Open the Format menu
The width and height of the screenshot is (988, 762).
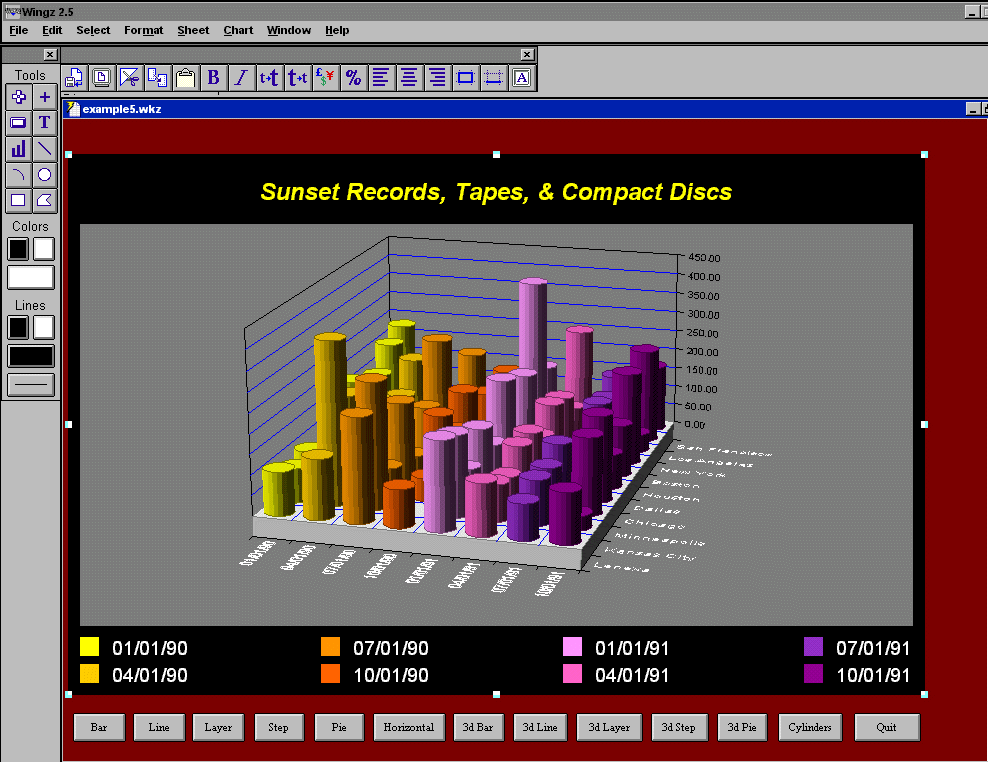[143, 30]
